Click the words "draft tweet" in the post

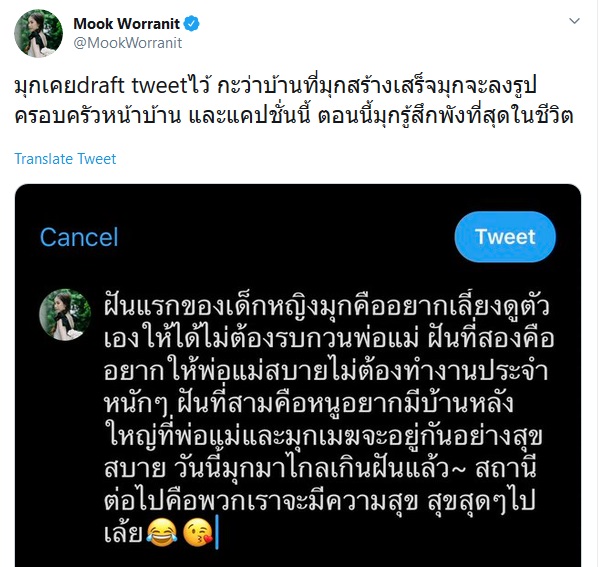[131, 86]
